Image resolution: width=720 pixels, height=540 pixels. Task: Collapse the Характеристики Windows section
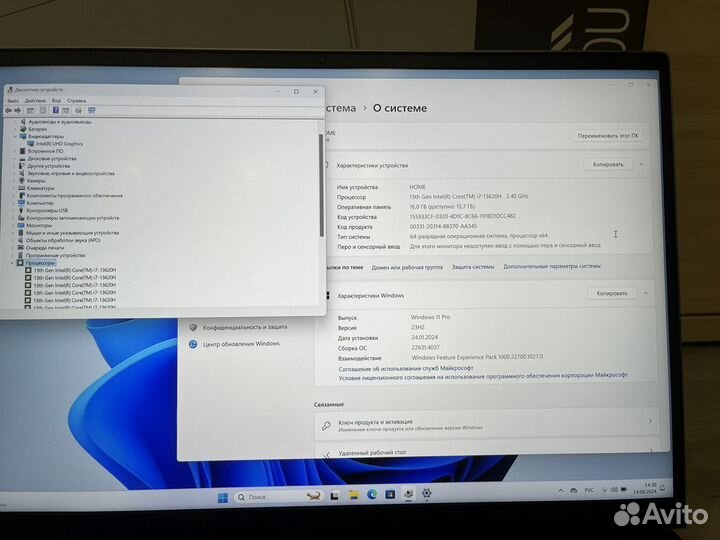[646, 293]
